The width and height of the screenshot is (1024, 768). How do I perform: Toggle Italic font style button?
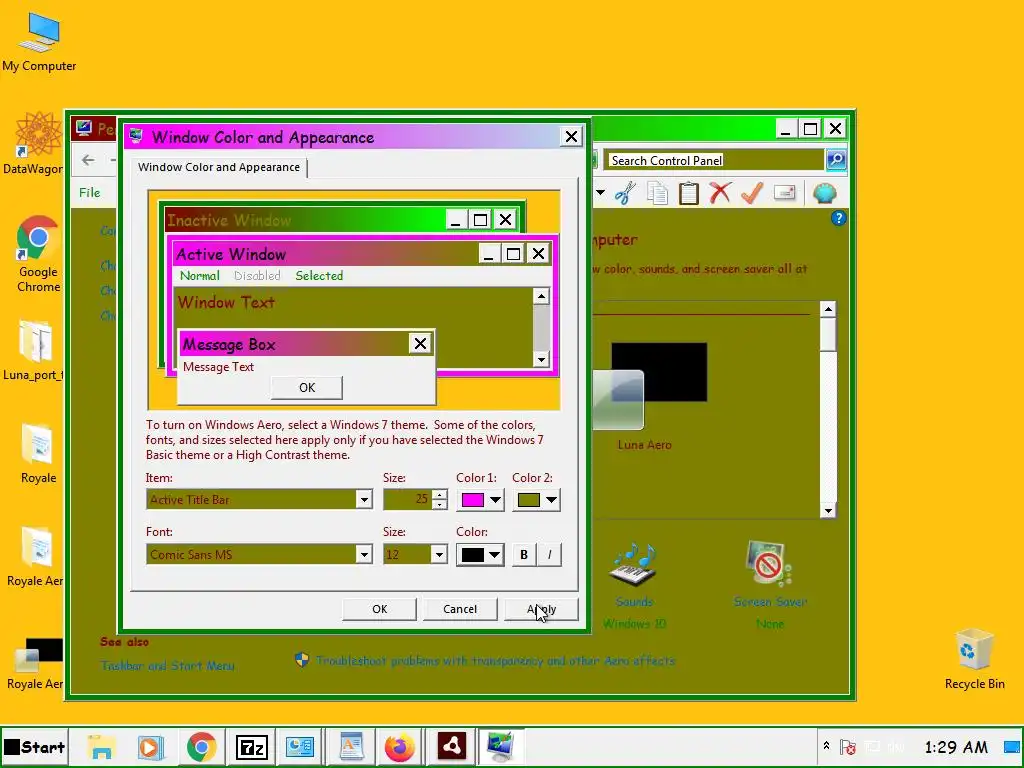coord(549,554)
